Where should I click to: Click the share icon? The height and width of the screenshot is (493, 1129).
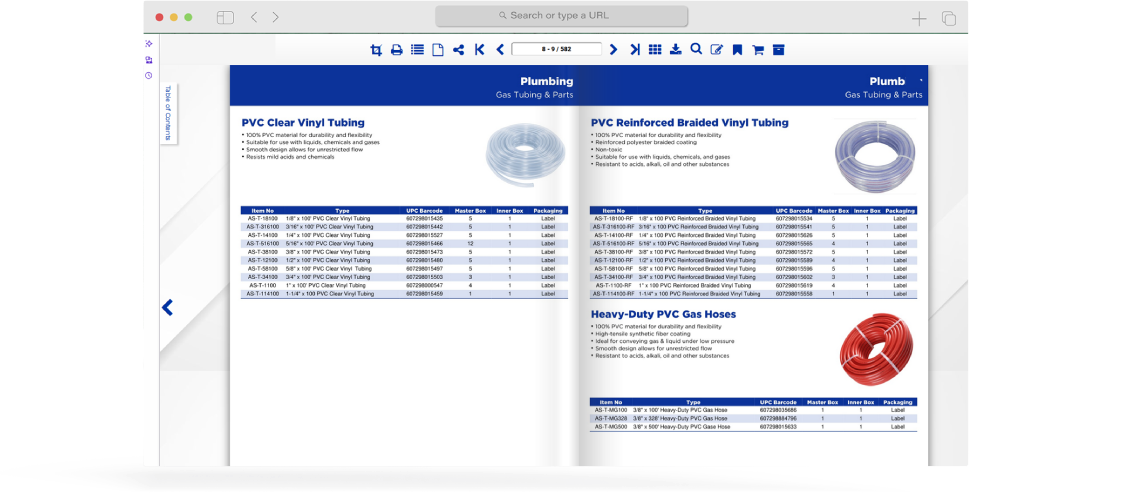tap(458, 50)
